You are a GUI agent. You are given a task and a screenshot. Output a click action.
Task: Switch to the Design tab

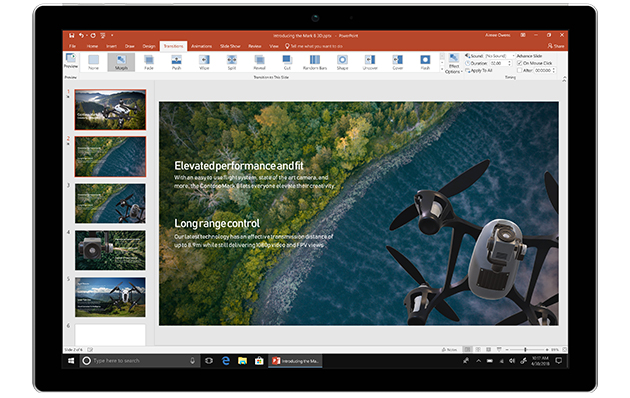(x=149, y=46)
